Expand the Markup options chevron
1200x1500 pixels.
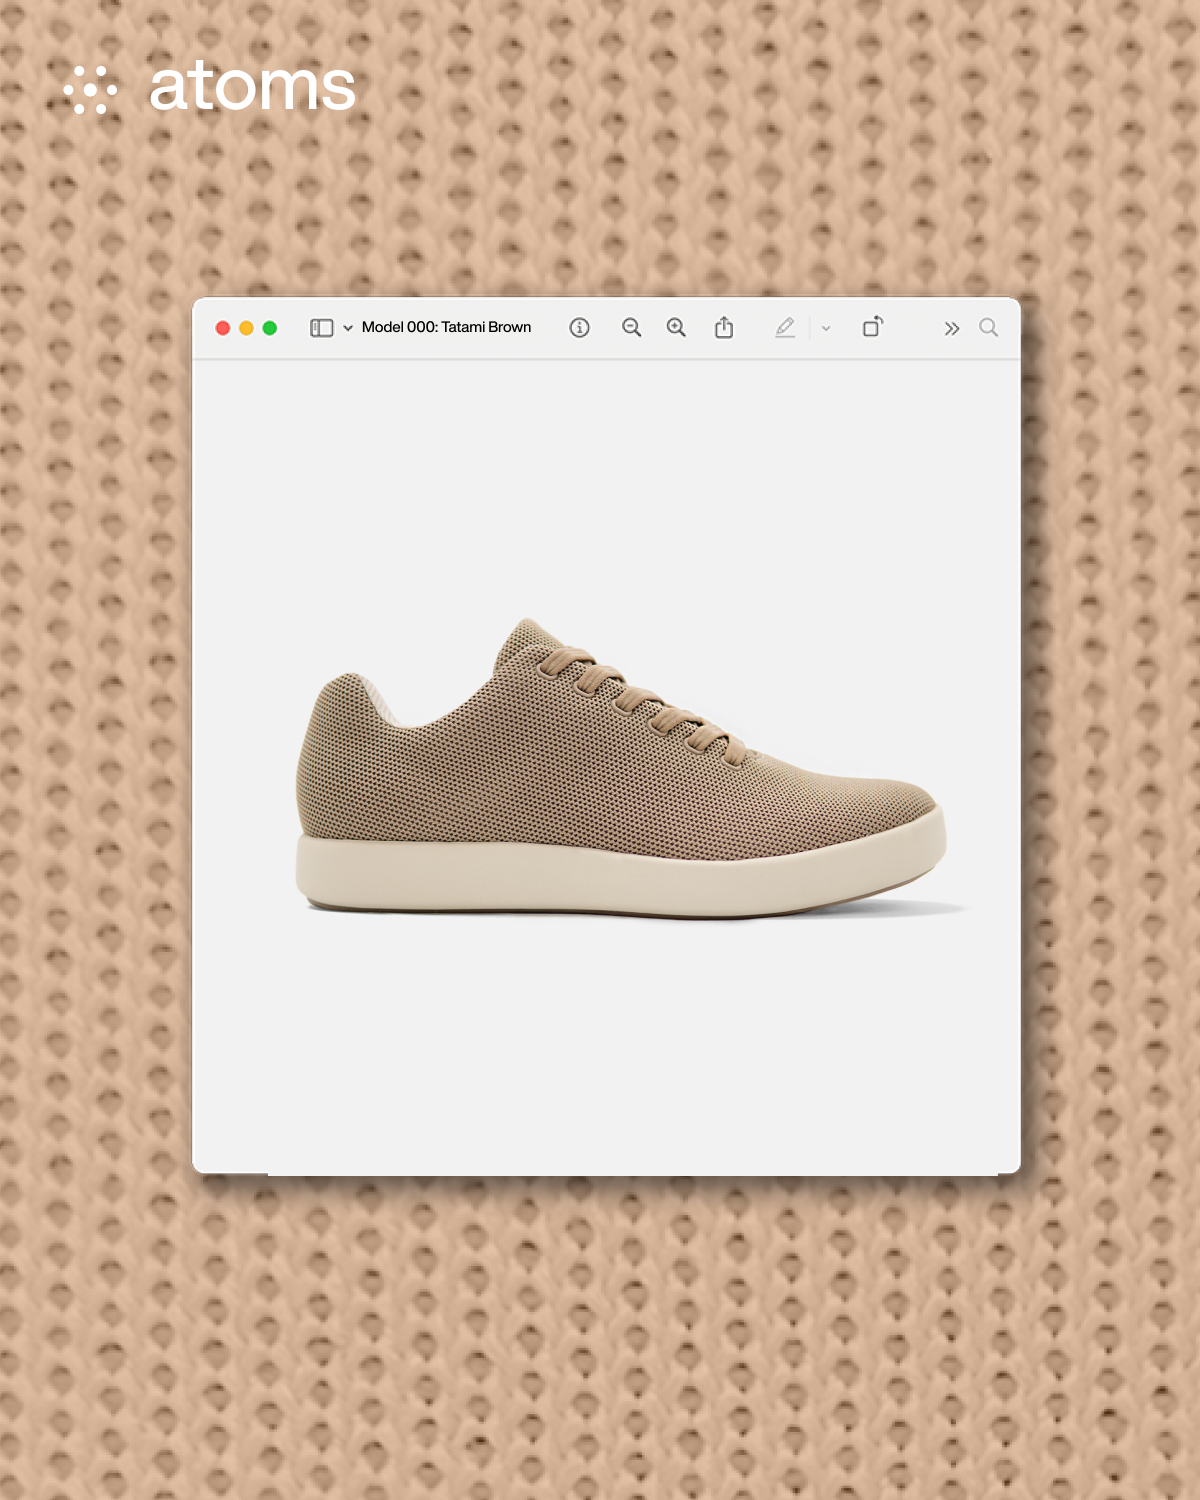[826, 328]
